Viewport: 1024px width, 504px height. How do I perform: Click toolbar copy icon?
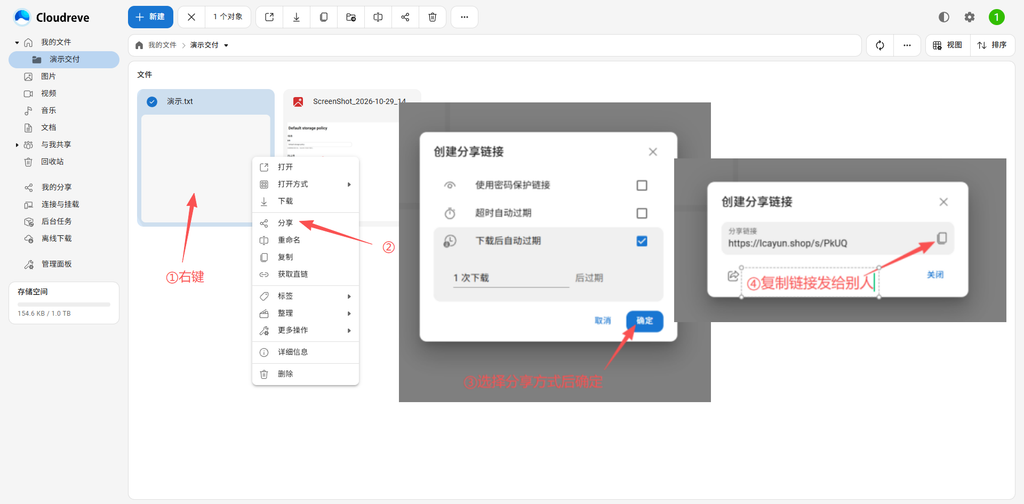(324, 17)
